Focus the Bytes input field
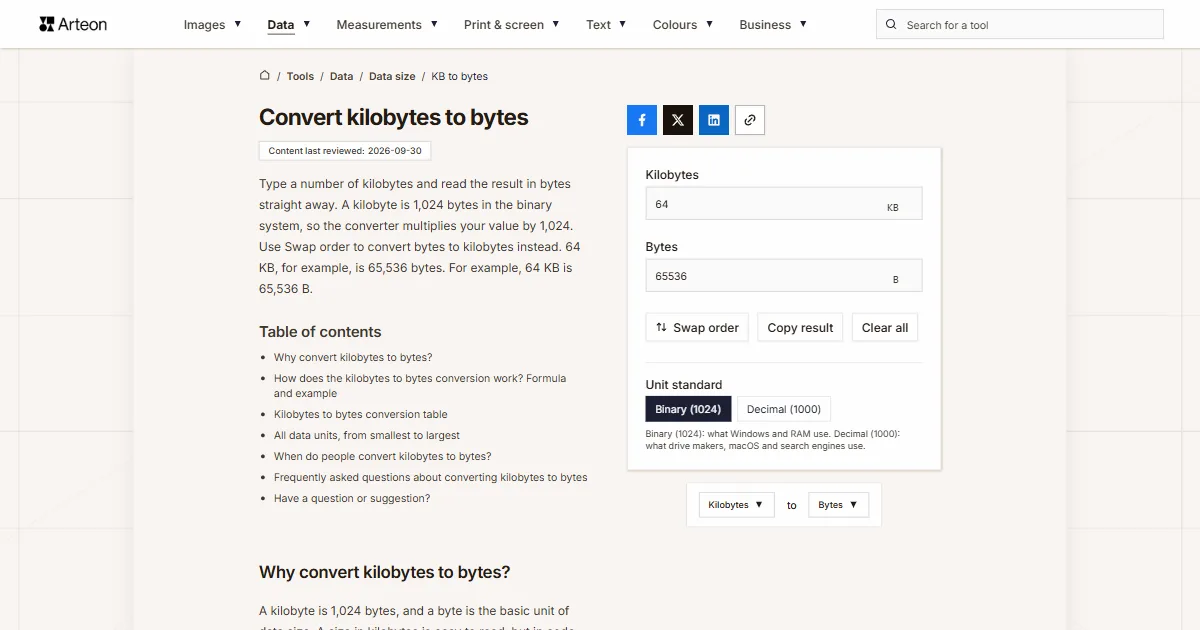Screen dimensions: 1200x630 [x=784, y=276]
